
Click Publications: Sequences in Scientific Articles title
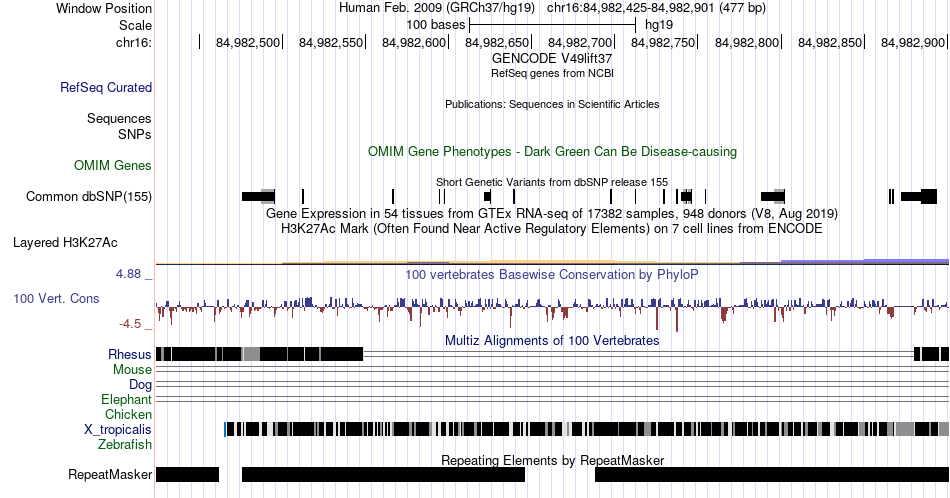tap(552, 104)
